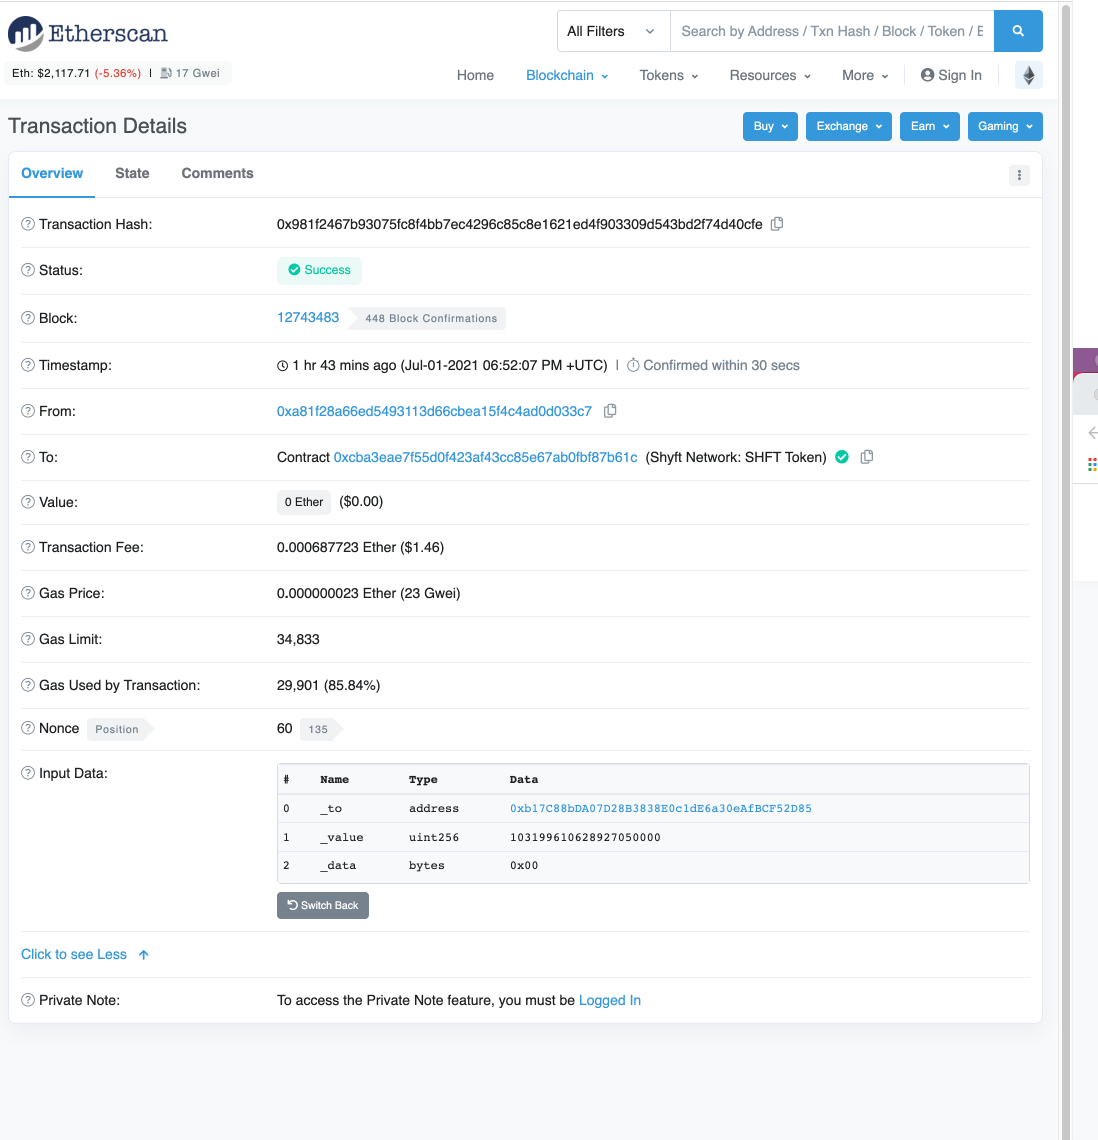Click help icon next to Nonce
Image resolution: width=1098 pixels, height=1140 pixels.
[x=28, y=728]
